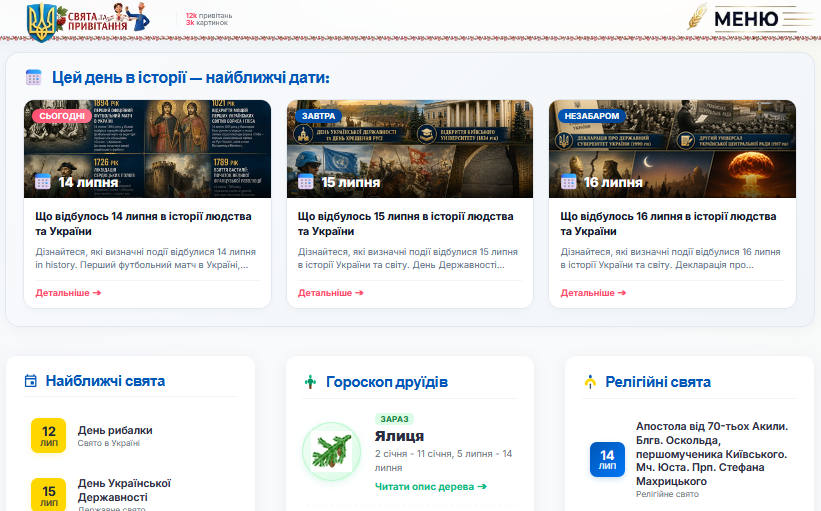Click 'Детальніше' under the 16 липня card
821x511 pixels.
tap(593, 293)
